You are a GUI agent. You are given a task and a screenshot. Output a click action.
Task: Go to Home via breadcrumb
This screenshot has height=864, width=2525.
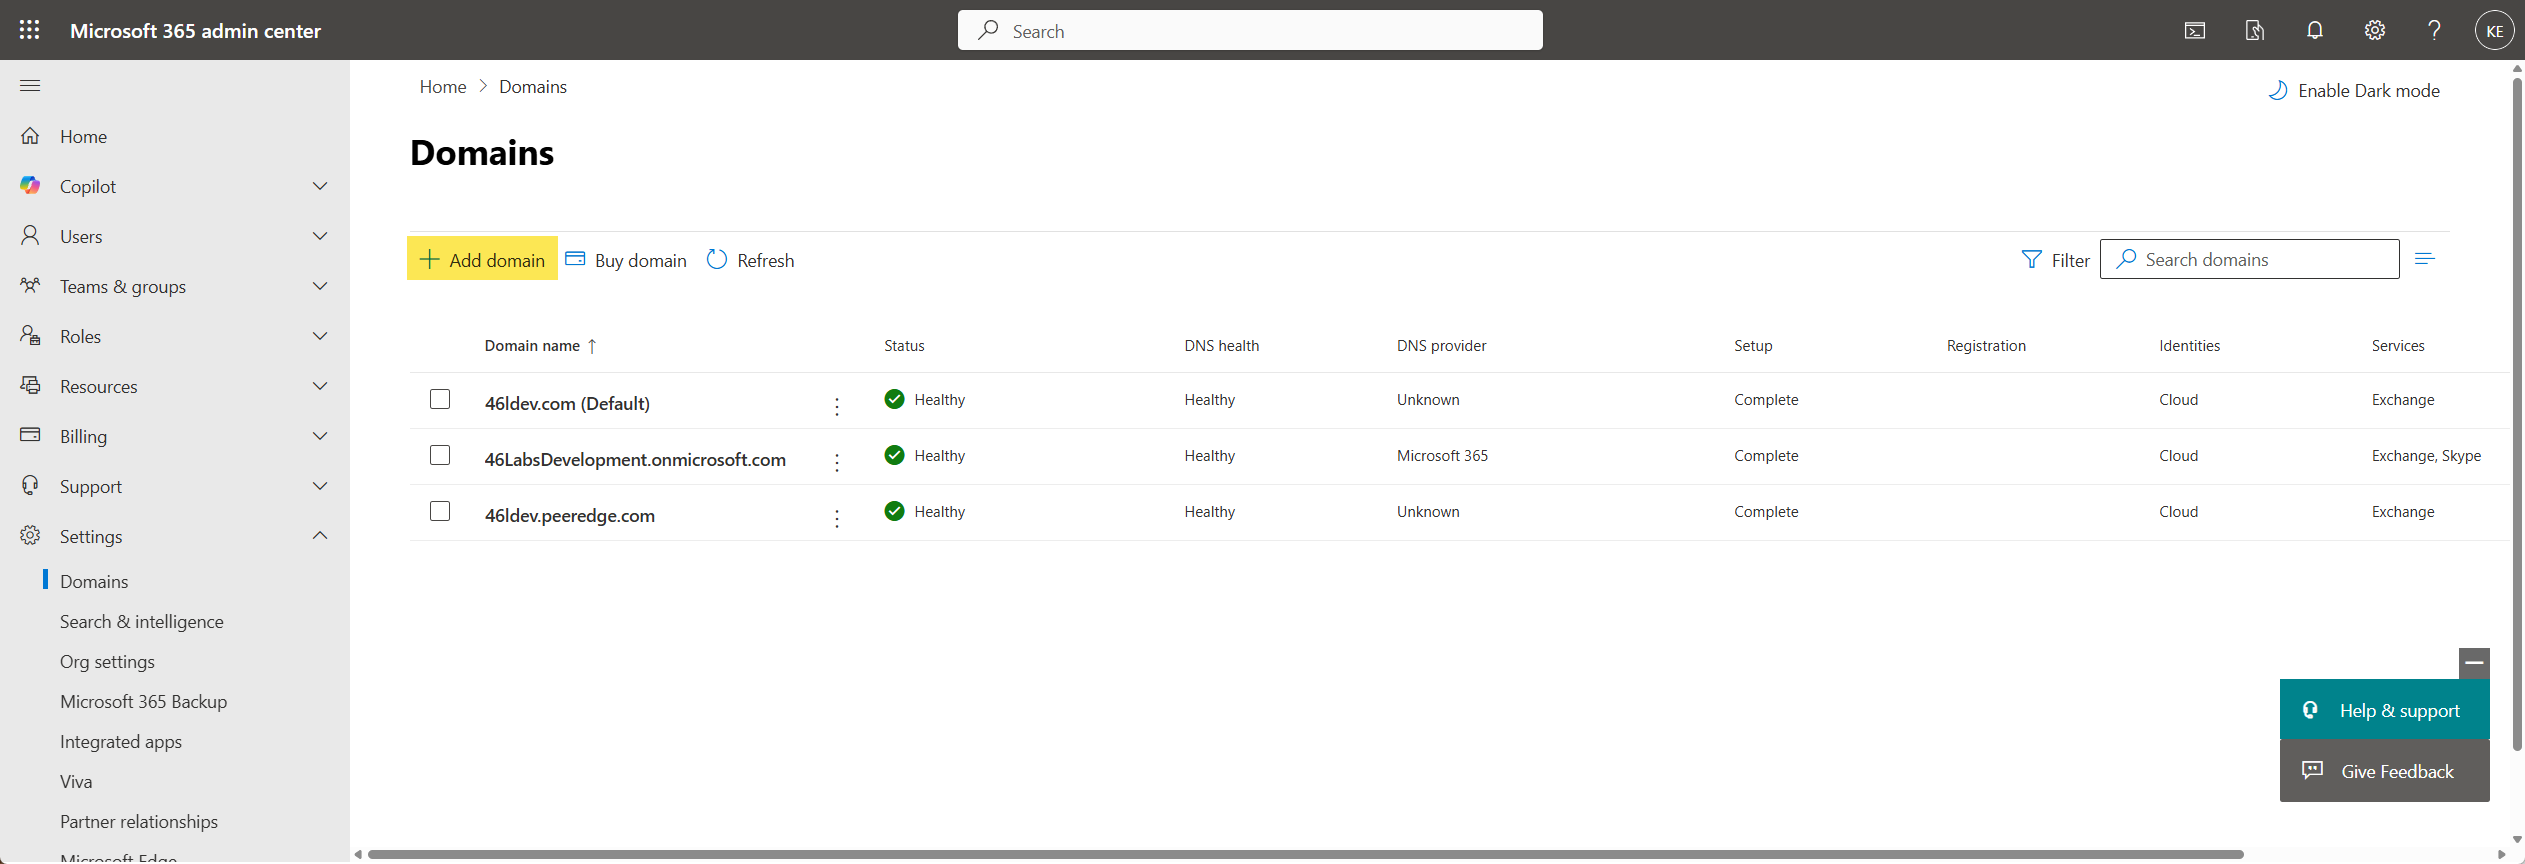click(x=443, y=87)
